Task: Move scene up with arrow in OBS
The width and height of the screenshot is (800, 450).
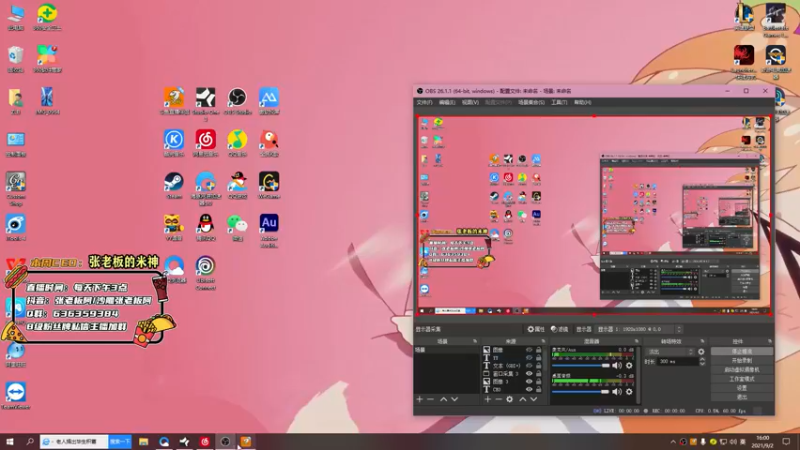Action: [x=443, y=399]
